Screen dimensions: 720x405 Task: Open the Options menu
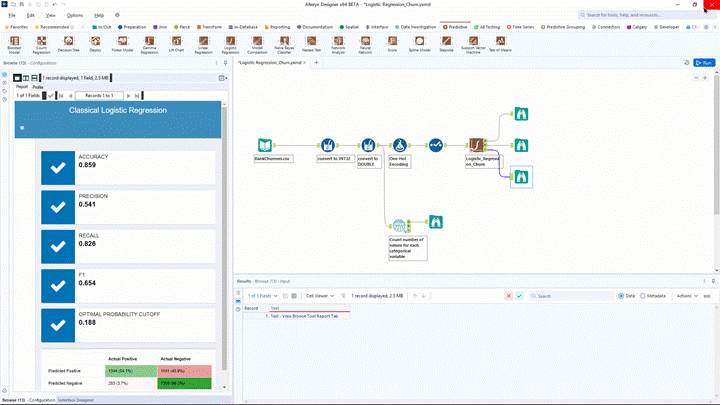(75, 15)
